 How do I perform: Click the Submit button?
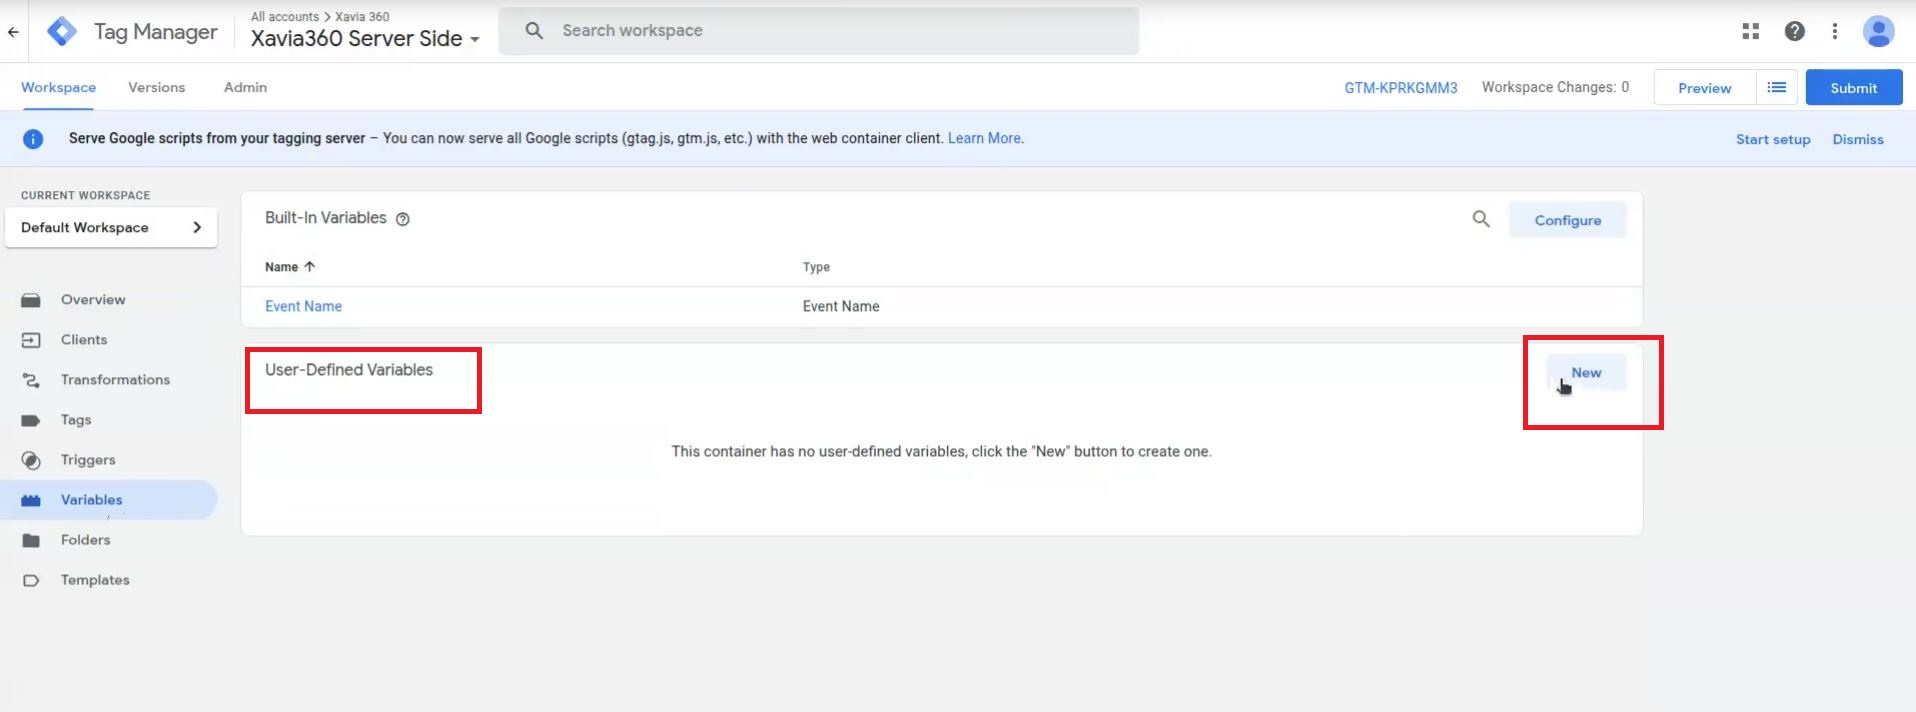[1854, 88]
